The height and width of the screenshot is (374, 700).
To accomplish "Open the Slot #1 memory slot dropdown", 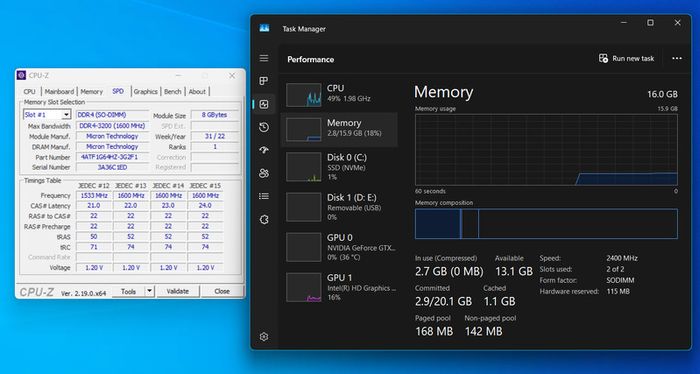I will (x=47, y=115).
